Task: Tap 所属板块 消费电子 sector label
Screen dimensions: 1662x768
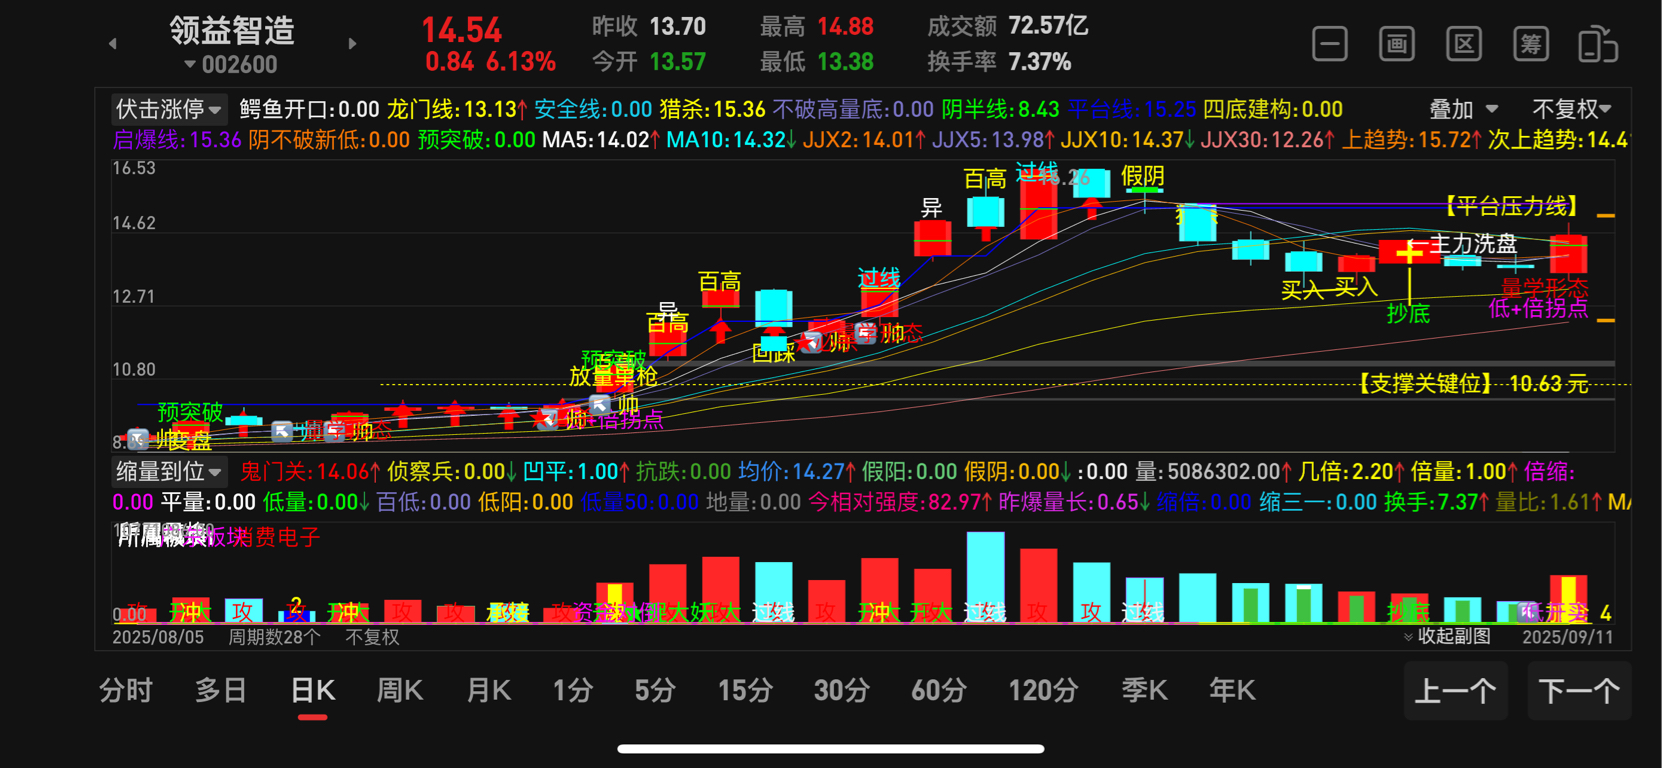Action: (220, 537)
